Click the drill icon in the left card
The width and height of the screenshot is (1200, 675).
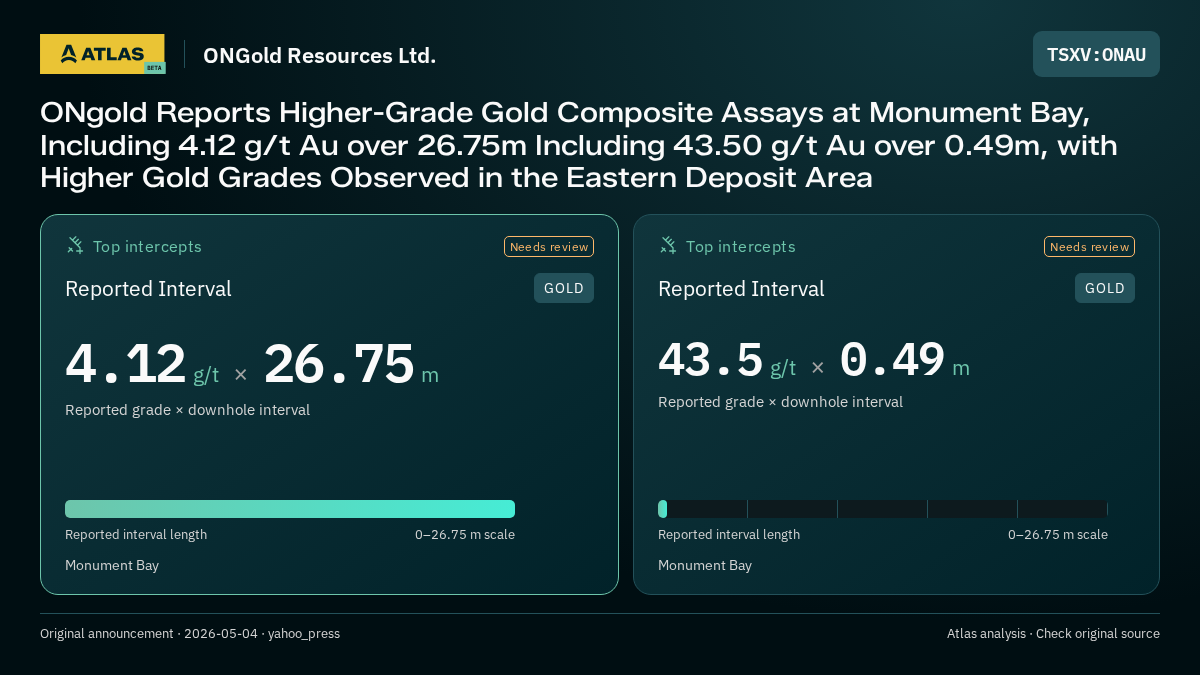coord(75,245)
